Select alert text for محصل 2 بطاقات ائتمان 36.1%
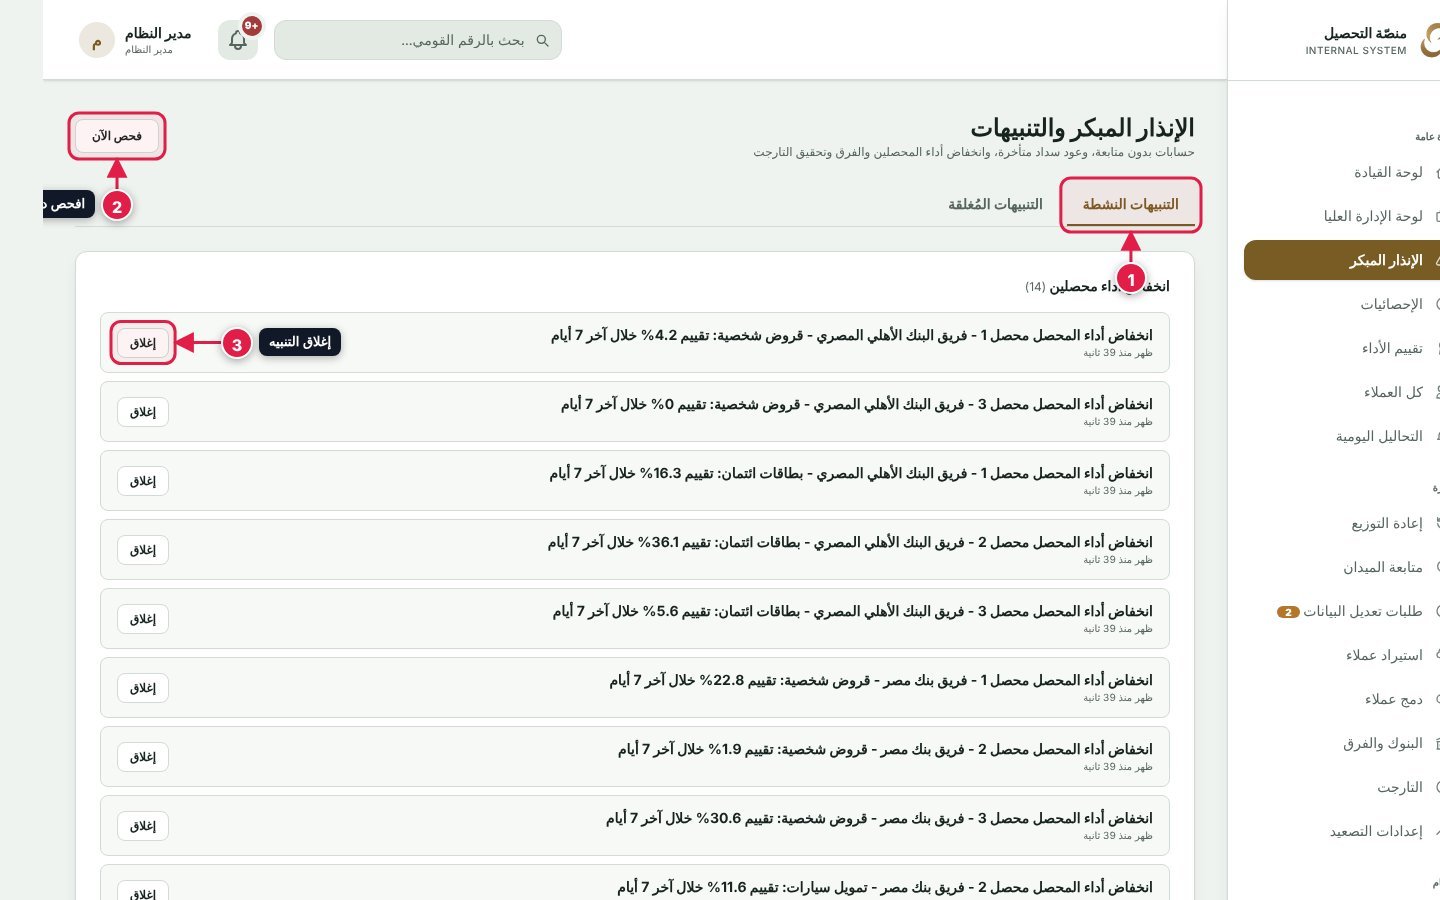This screenshot has width=1440, height=900. (850, 542)
